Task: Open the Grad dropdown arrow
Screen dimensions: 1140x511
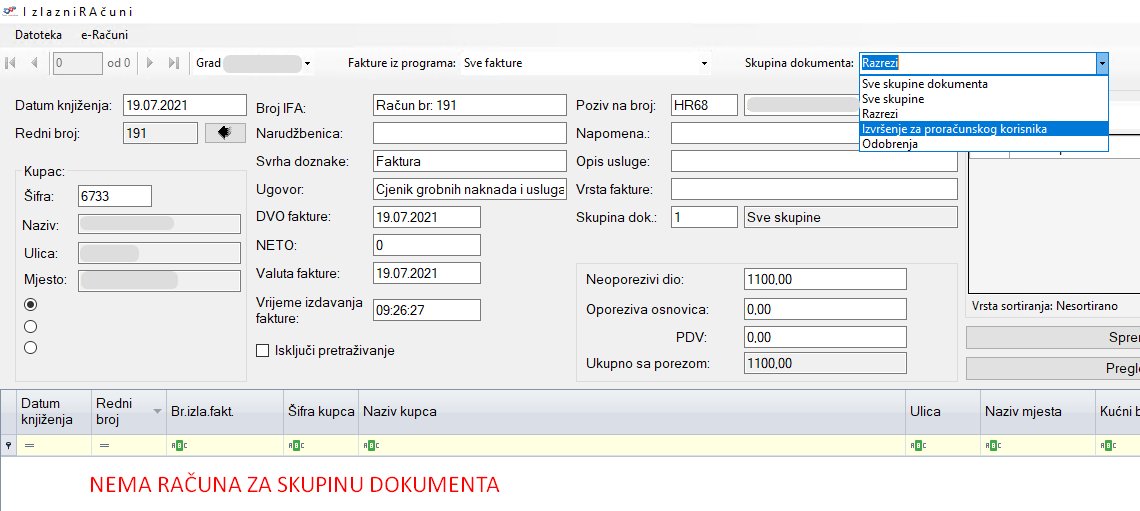Action: point(307,63)
